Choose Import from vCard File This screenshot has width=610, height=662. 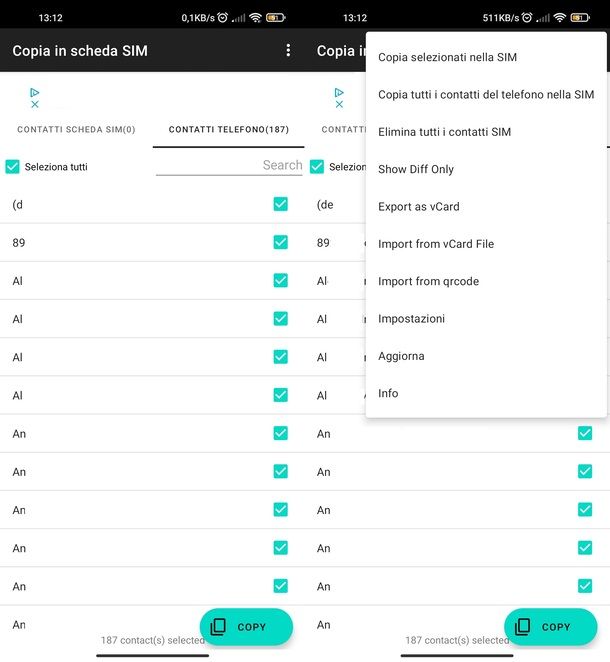coord(436,244)
